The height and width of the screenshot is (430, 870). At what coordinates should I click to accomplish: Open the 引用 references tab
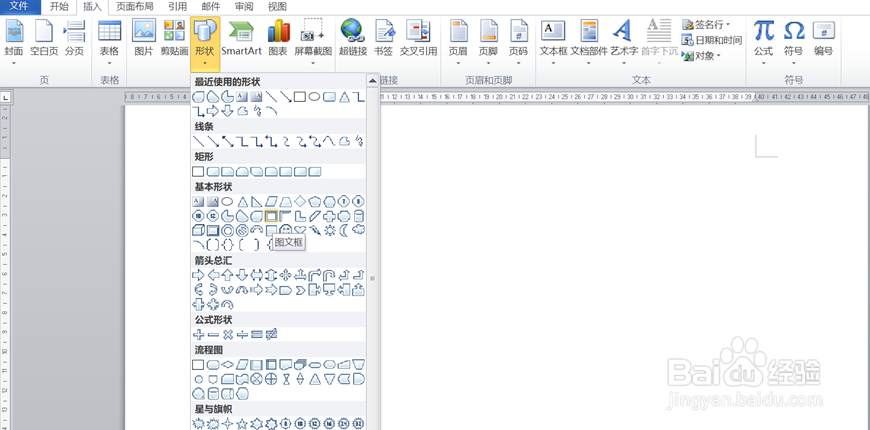178,7
